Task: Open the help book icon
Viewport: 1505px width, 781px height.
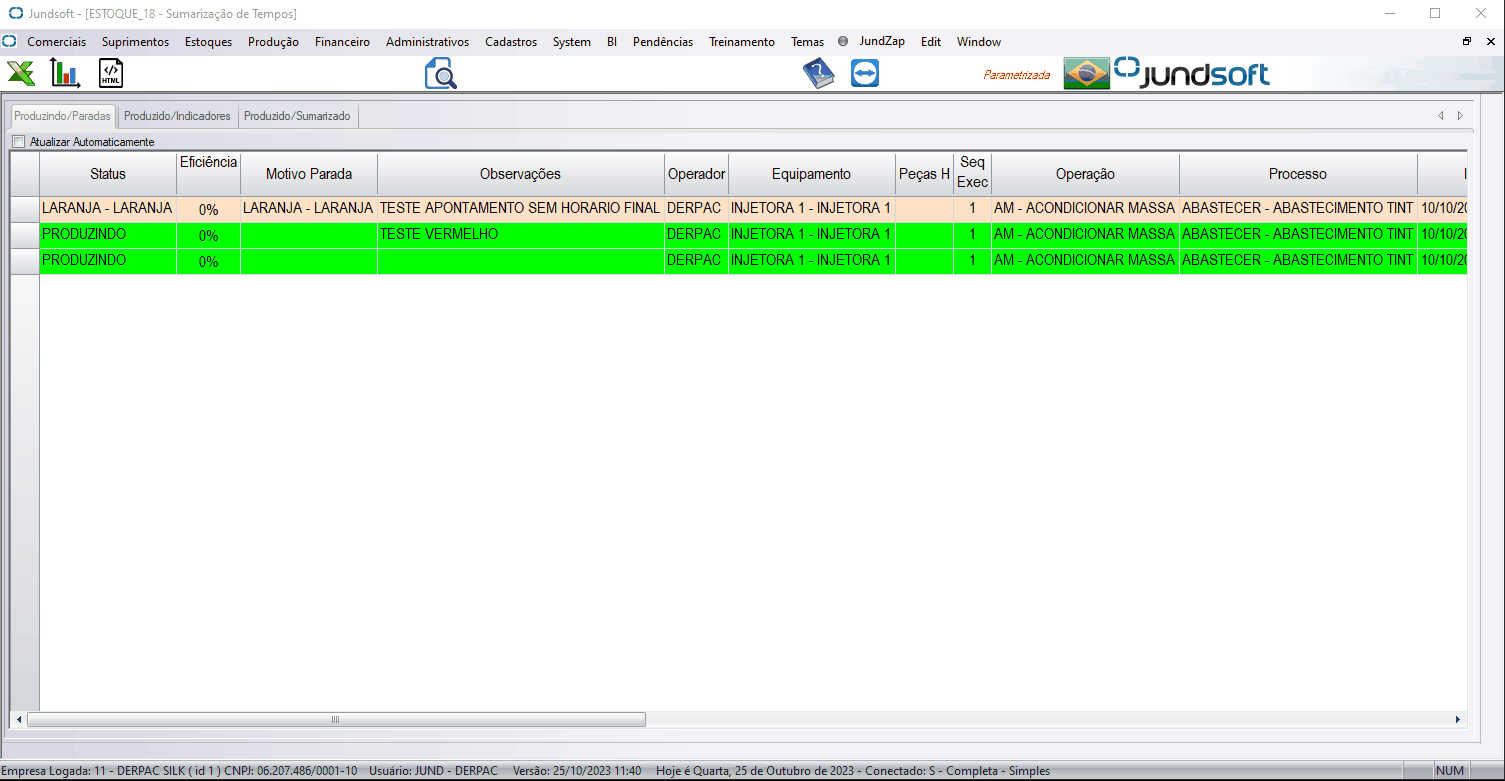Action: pos(819,73)
